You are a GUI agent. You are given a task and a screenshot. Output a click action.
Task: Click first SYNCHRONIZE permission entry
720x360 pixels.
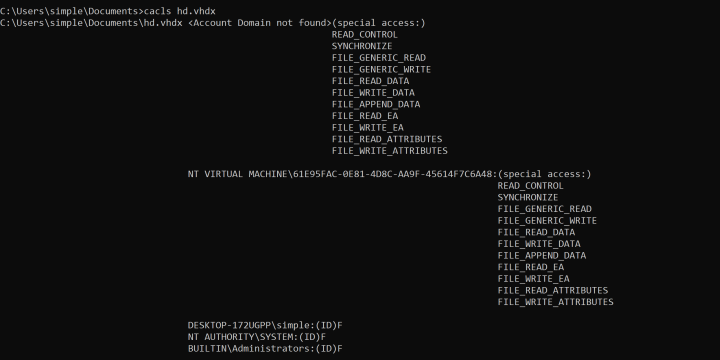tap(362, 46)
